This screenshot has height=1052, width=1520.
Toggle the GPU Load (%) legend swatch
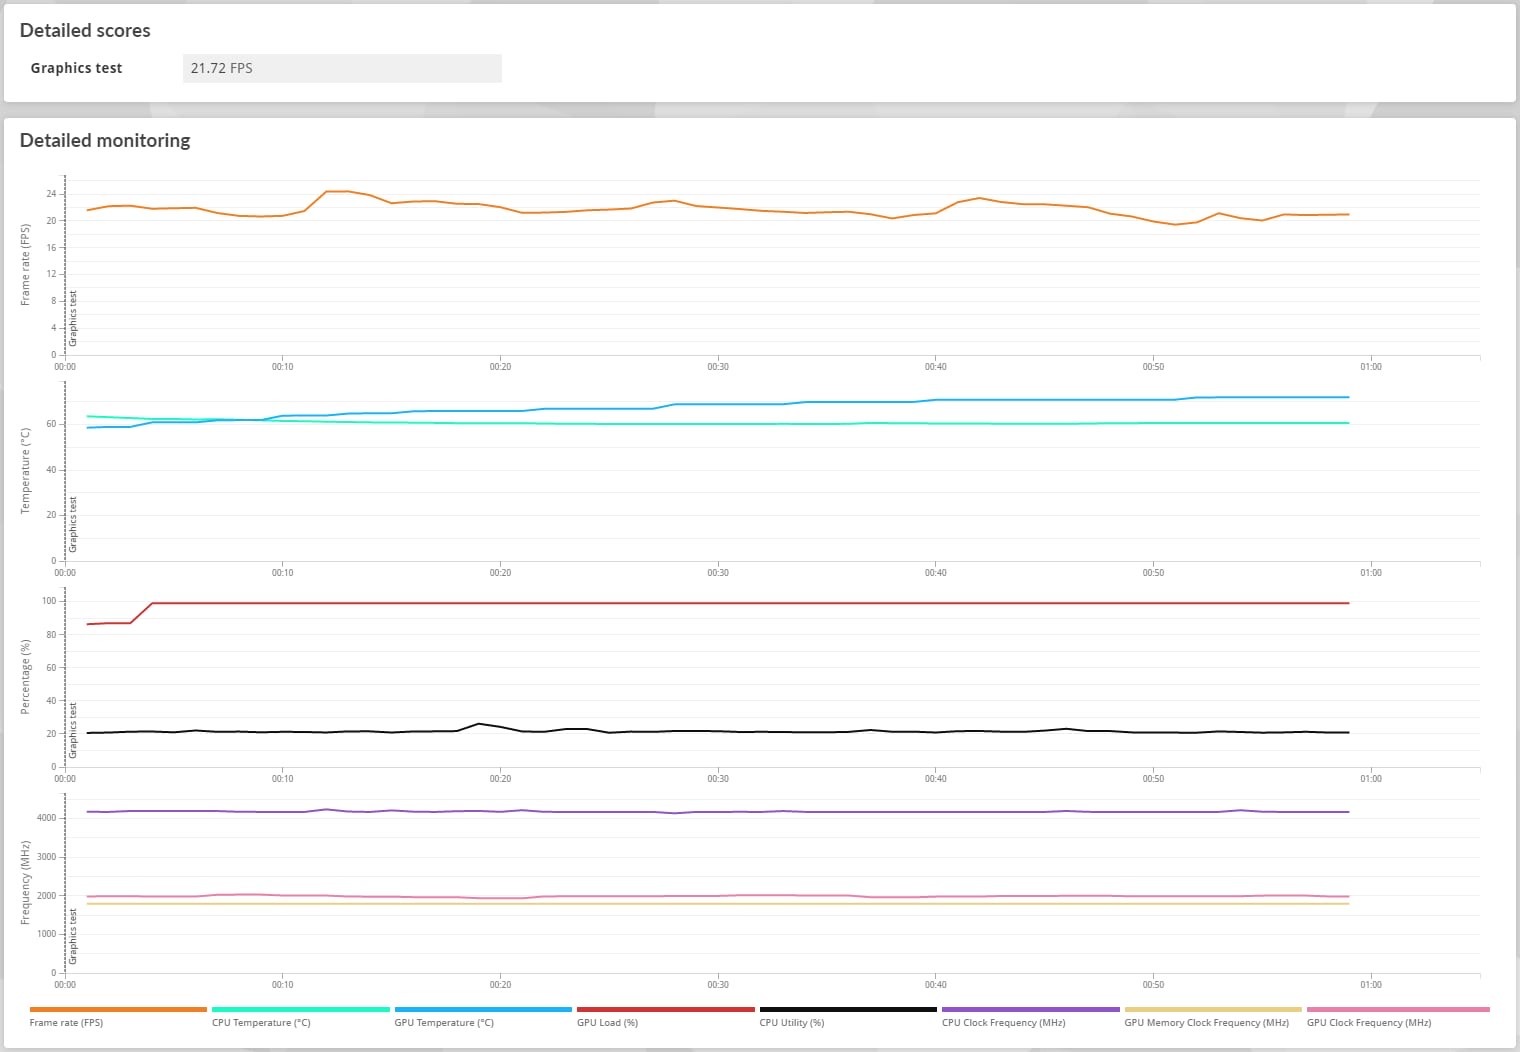pos(665,1010)
